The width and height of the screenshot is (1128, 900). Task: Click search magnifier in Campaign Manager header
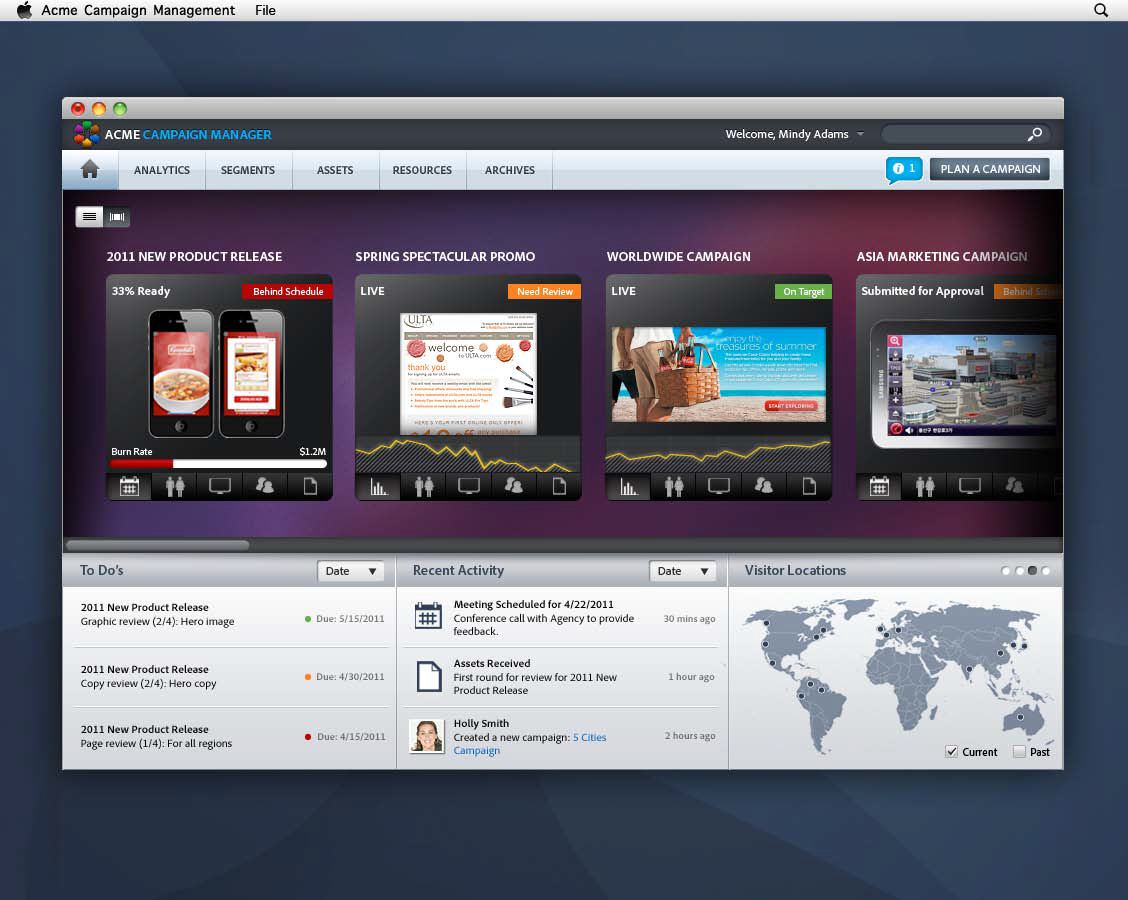pos(1034,135)
